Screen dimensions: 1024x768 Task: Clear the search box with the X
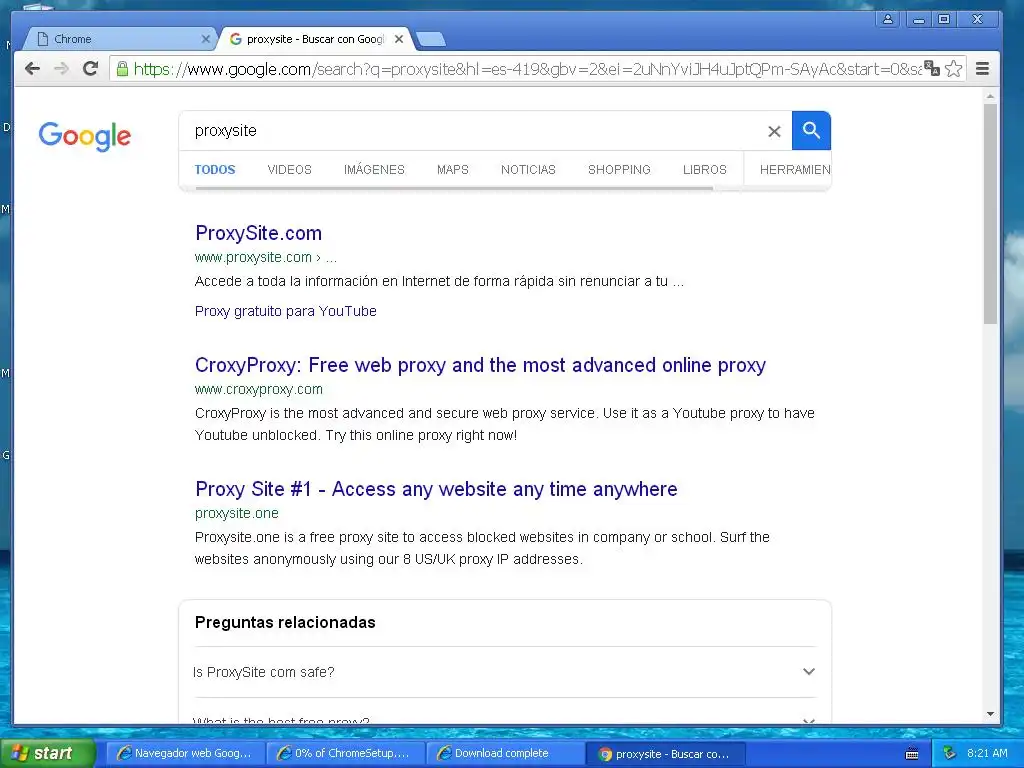pyautogui.click(x=774, y=131)
